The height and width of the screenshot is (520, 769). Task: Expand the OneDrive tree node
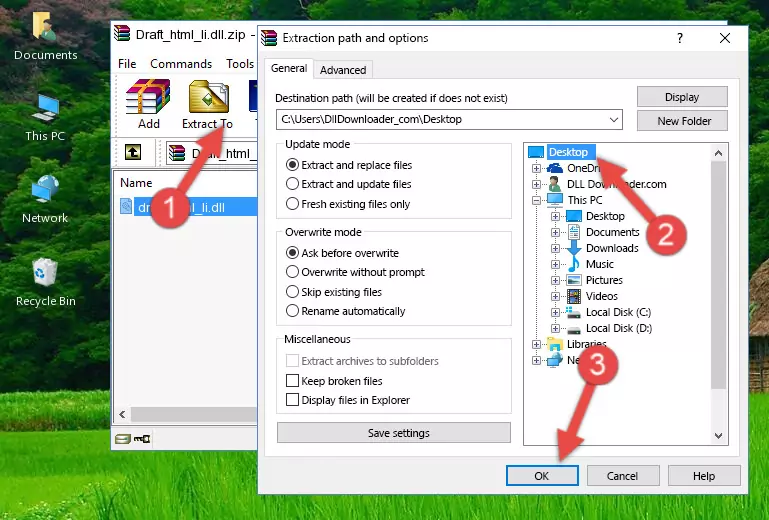[536, 168]
